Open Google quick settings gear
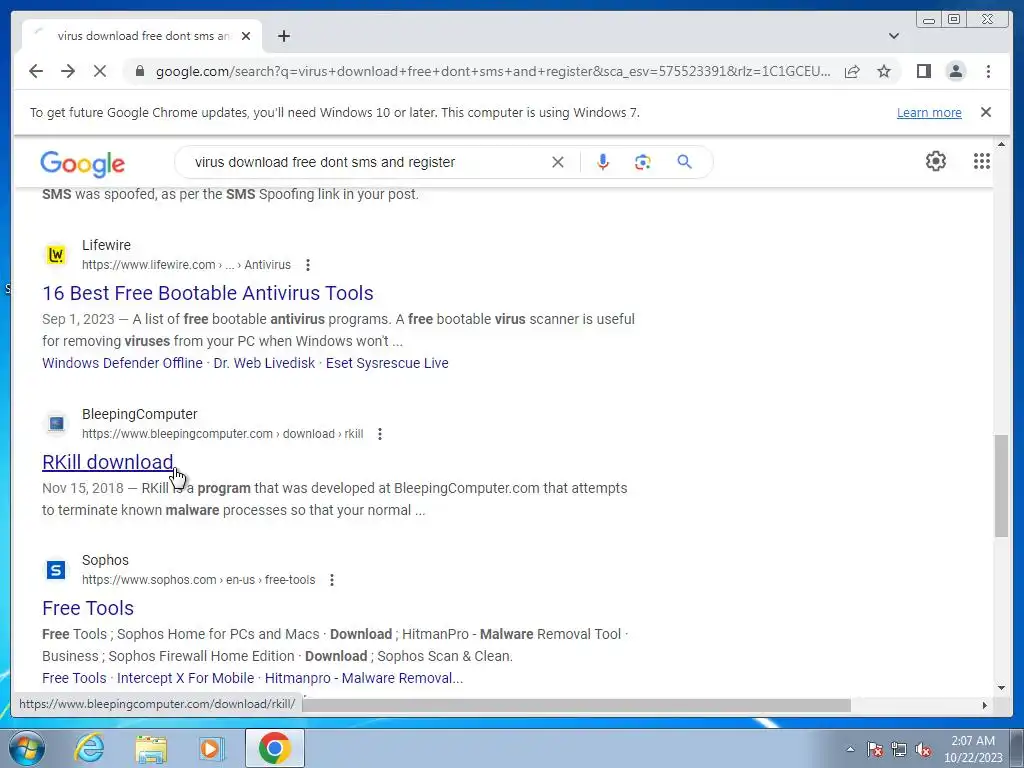Viewport: 1024px width, 768px height. (936, 161)
